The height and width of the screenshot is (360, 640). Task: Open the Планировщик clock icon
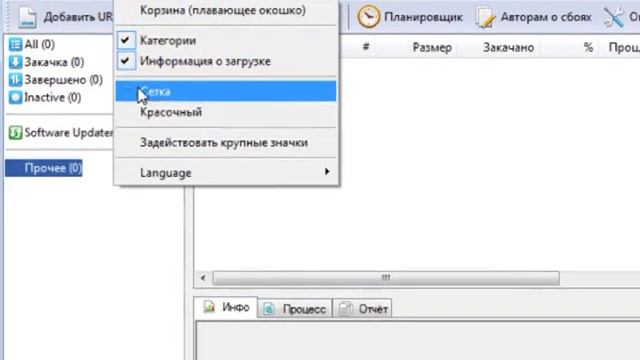[x=368, y=17]
